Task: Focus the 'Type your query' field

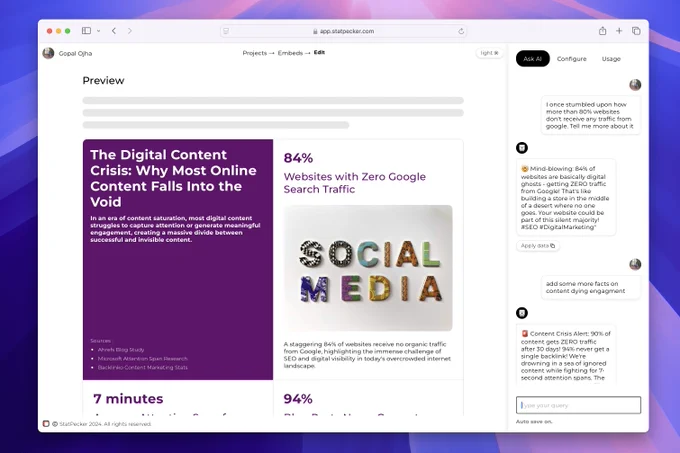Action: pyautogui.click(x=578, y=405)
